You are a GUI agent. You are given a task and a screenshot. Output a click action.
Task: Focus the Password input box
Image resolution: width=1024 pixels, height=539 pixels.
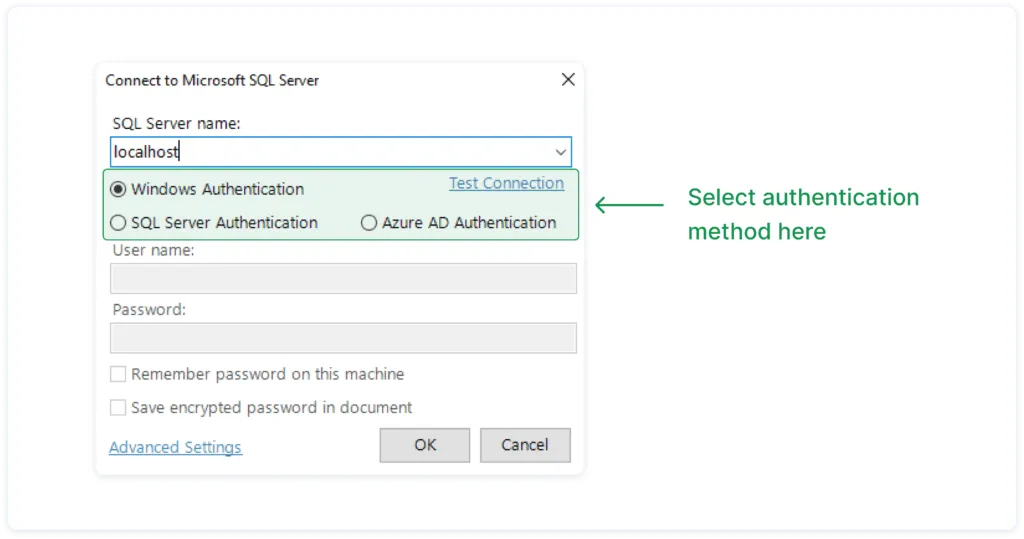(x=343, y=338)
